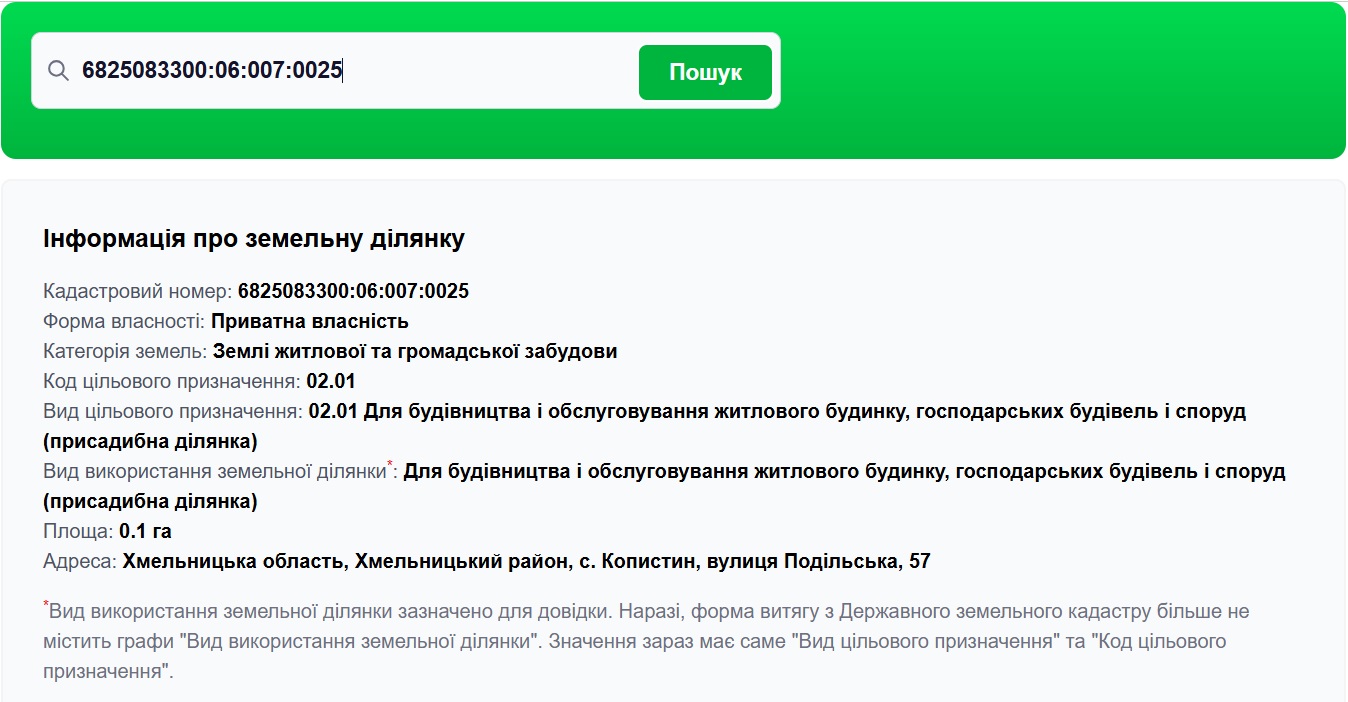Viewport: 1348px width, 702px height.
Task: Click the Інформація про земельну ділянку heading
Action: click(253, 239)
